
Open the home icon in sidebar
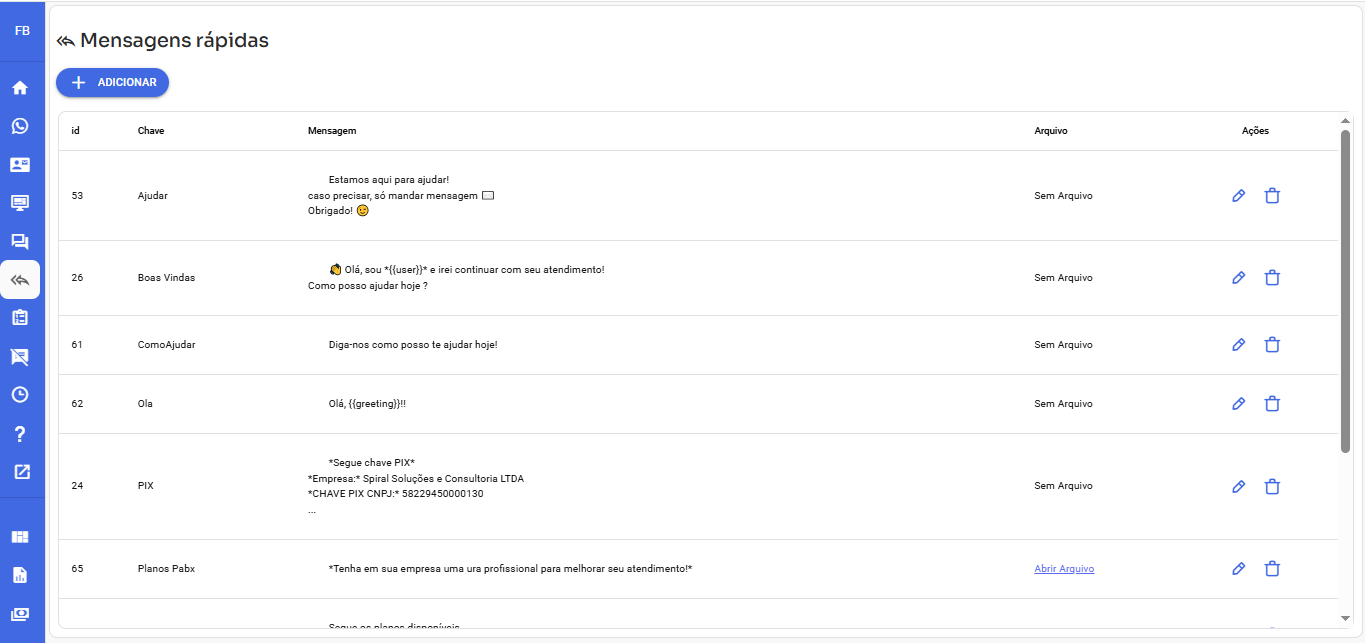20,88
